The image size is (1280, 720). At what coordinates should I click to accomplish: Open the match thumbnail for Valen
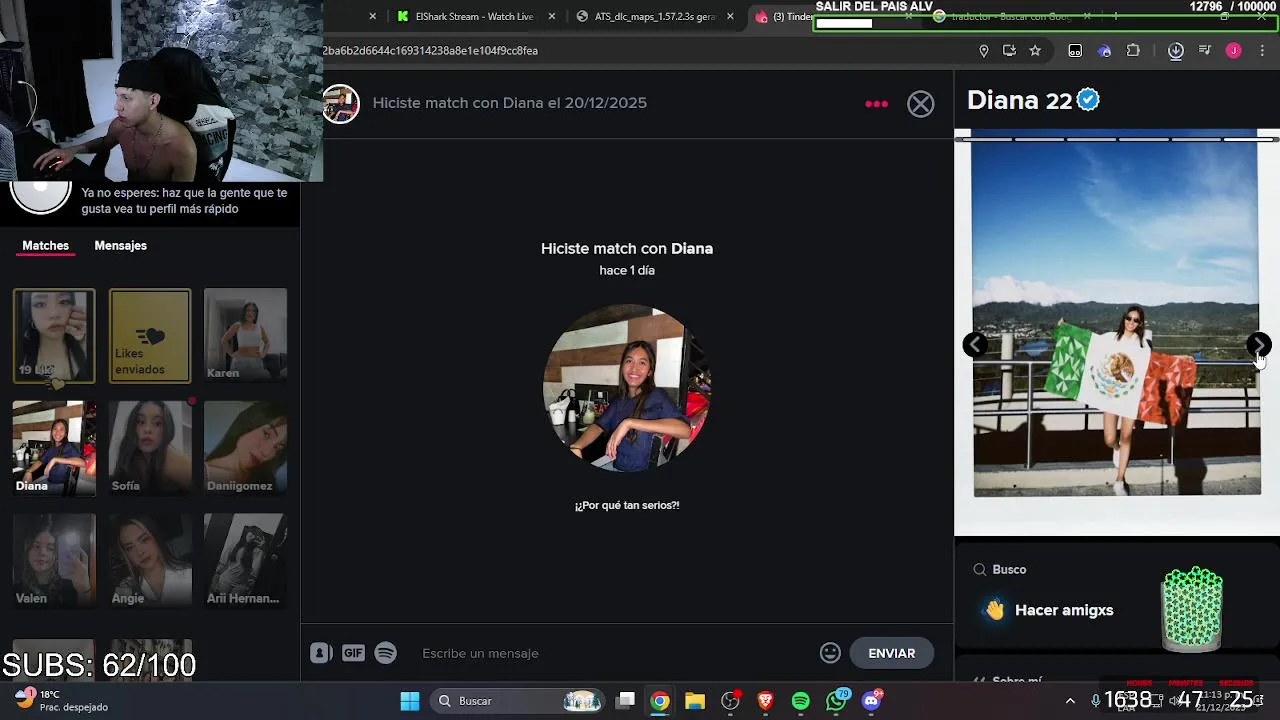(x=54, y=561)
